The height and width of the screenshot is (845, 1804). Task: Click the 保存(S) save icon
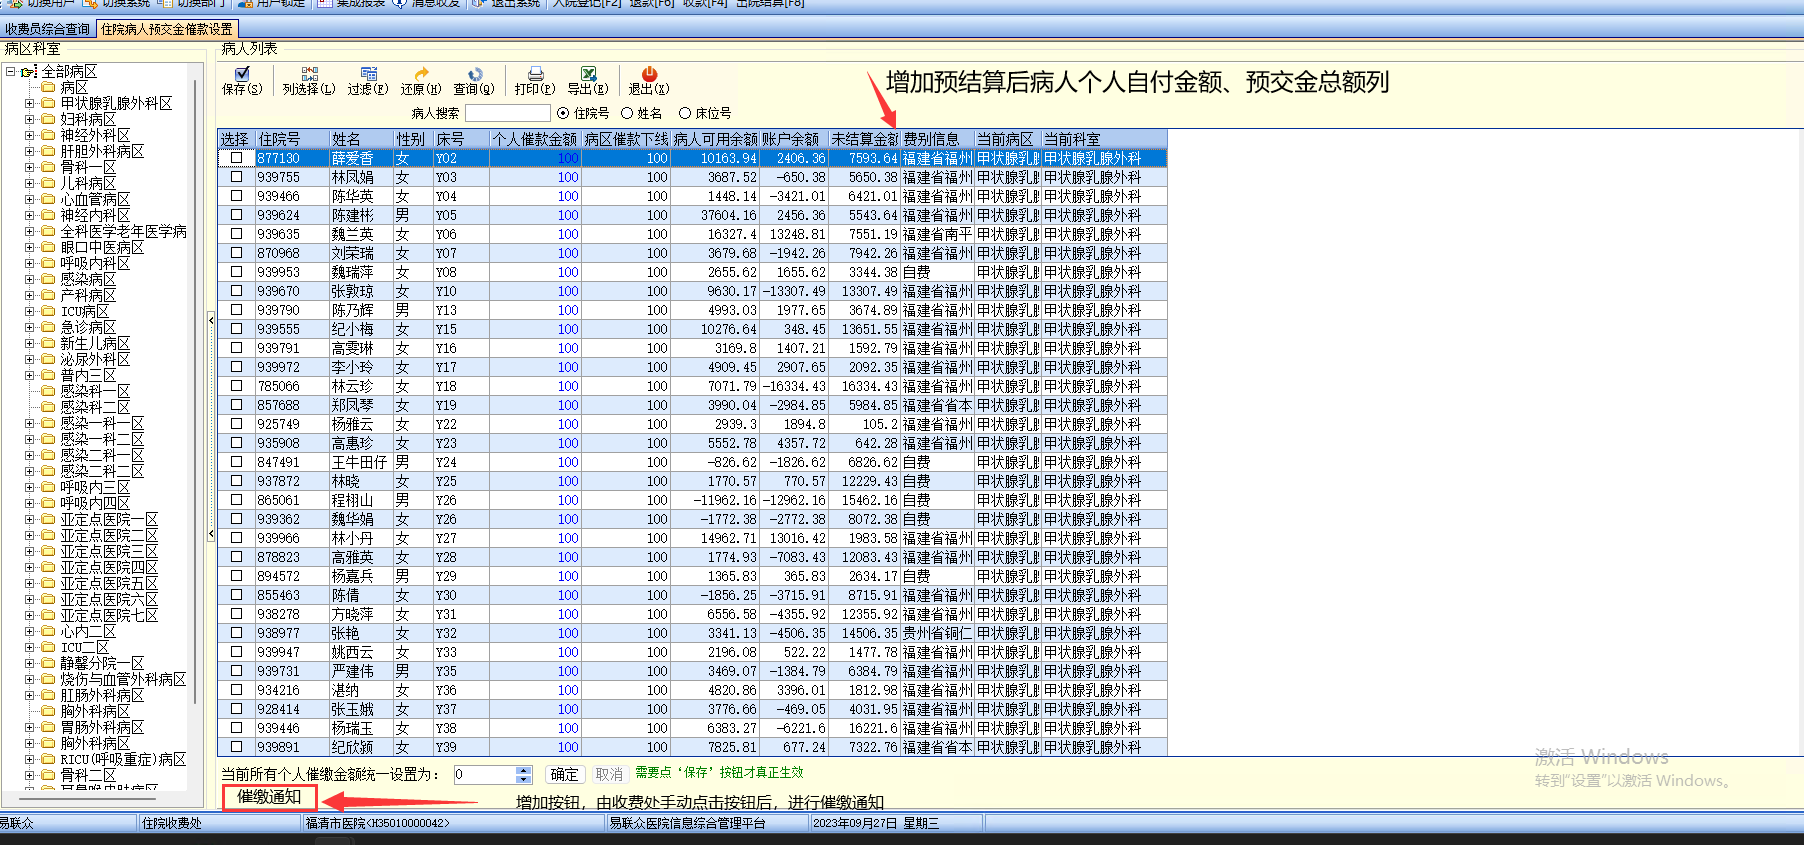point(242,75)
